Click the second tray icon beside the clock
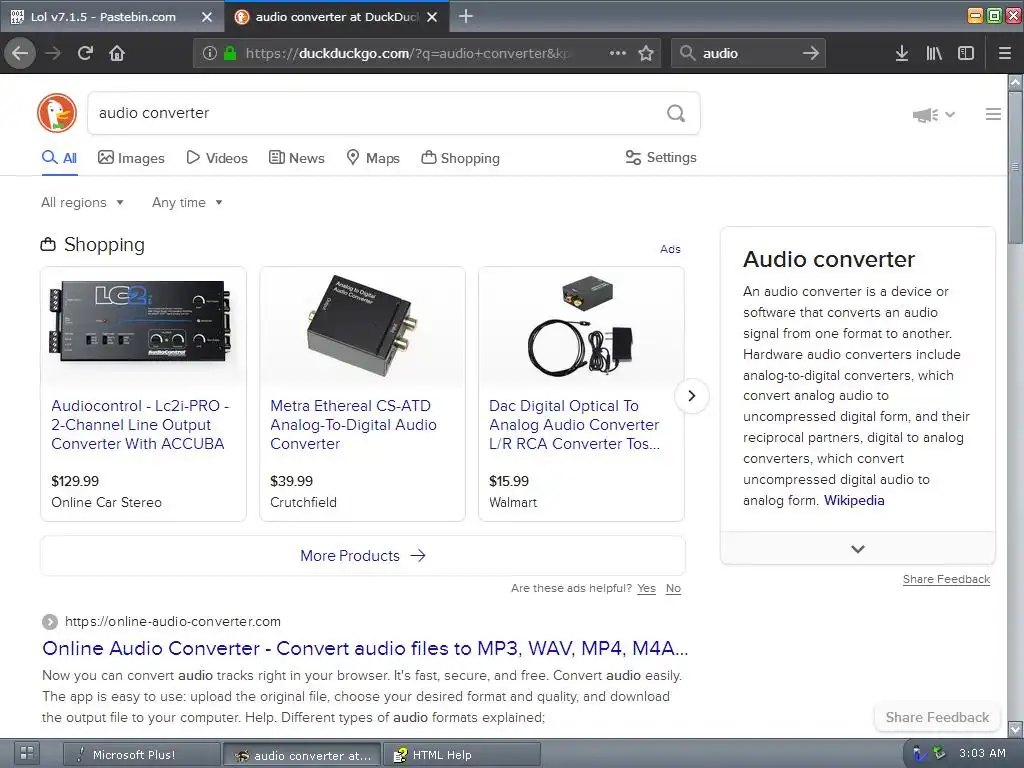The image size is (1024, 768). (940, 753)
